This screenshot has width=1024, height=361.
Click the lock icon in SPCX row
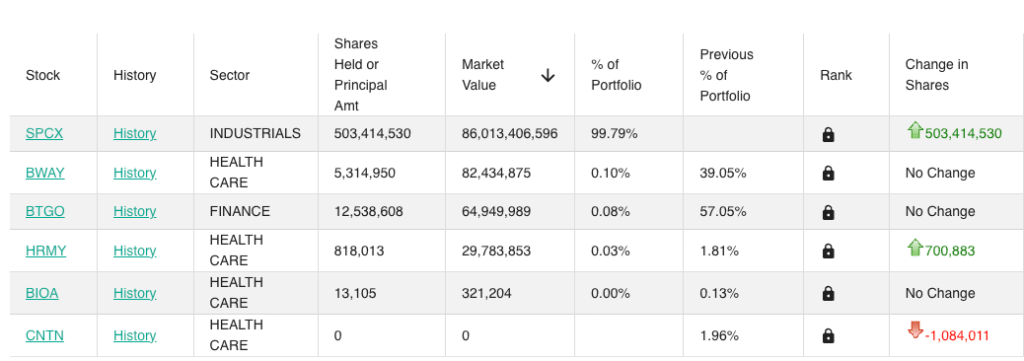pos(828,134)
